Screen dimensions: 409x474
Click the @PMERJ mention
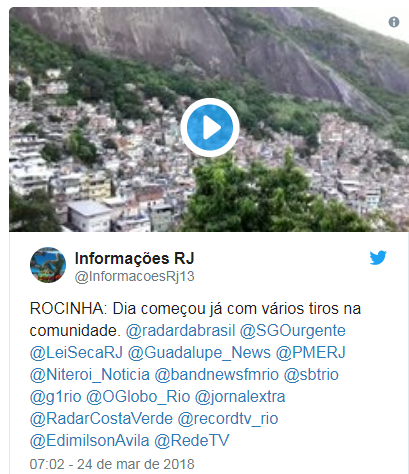pyautogui.click(x=310, y=353)
